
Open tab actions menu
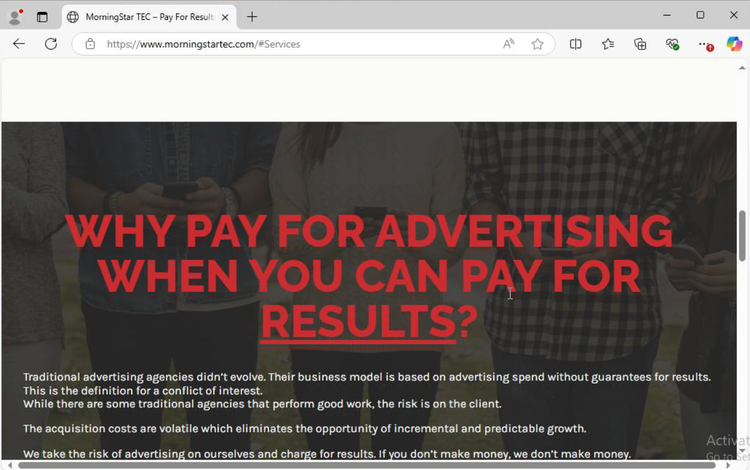click(x=42, y=16)
